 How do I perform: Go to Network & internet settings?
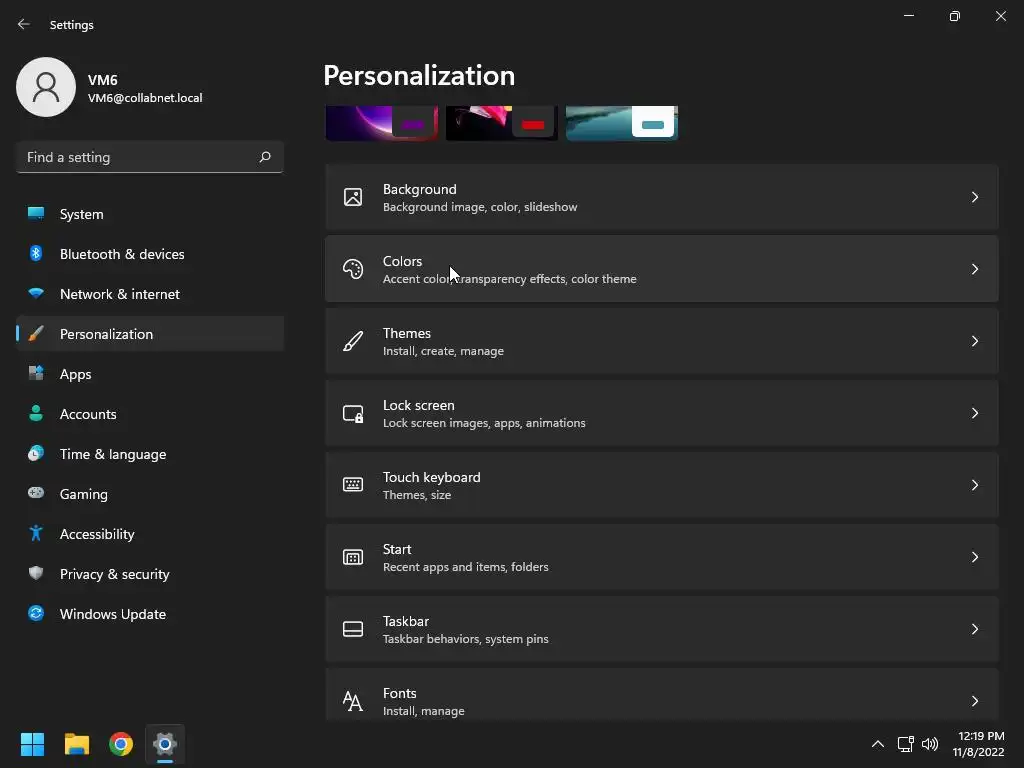[120, 294]
